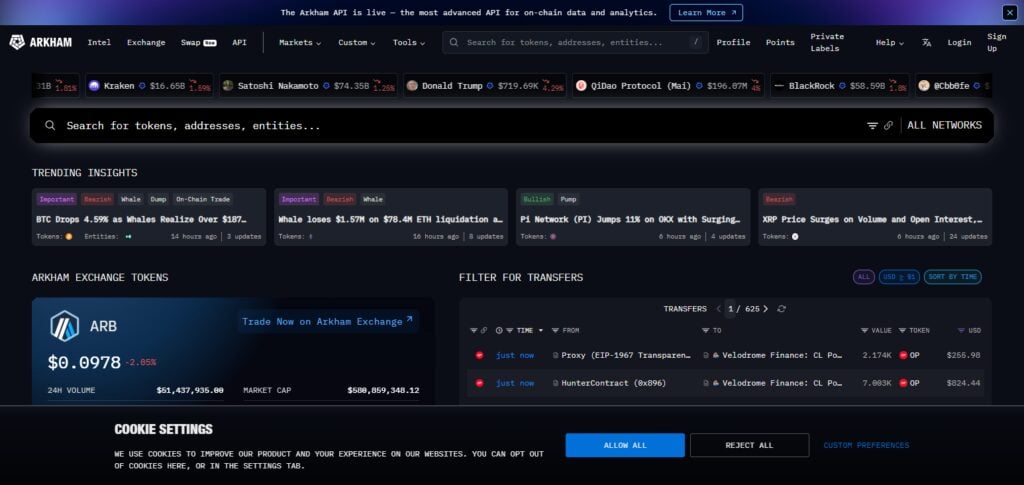Click the link icon in main search bar
This screenshot has width=1024, height=485.
pos(888,125)
